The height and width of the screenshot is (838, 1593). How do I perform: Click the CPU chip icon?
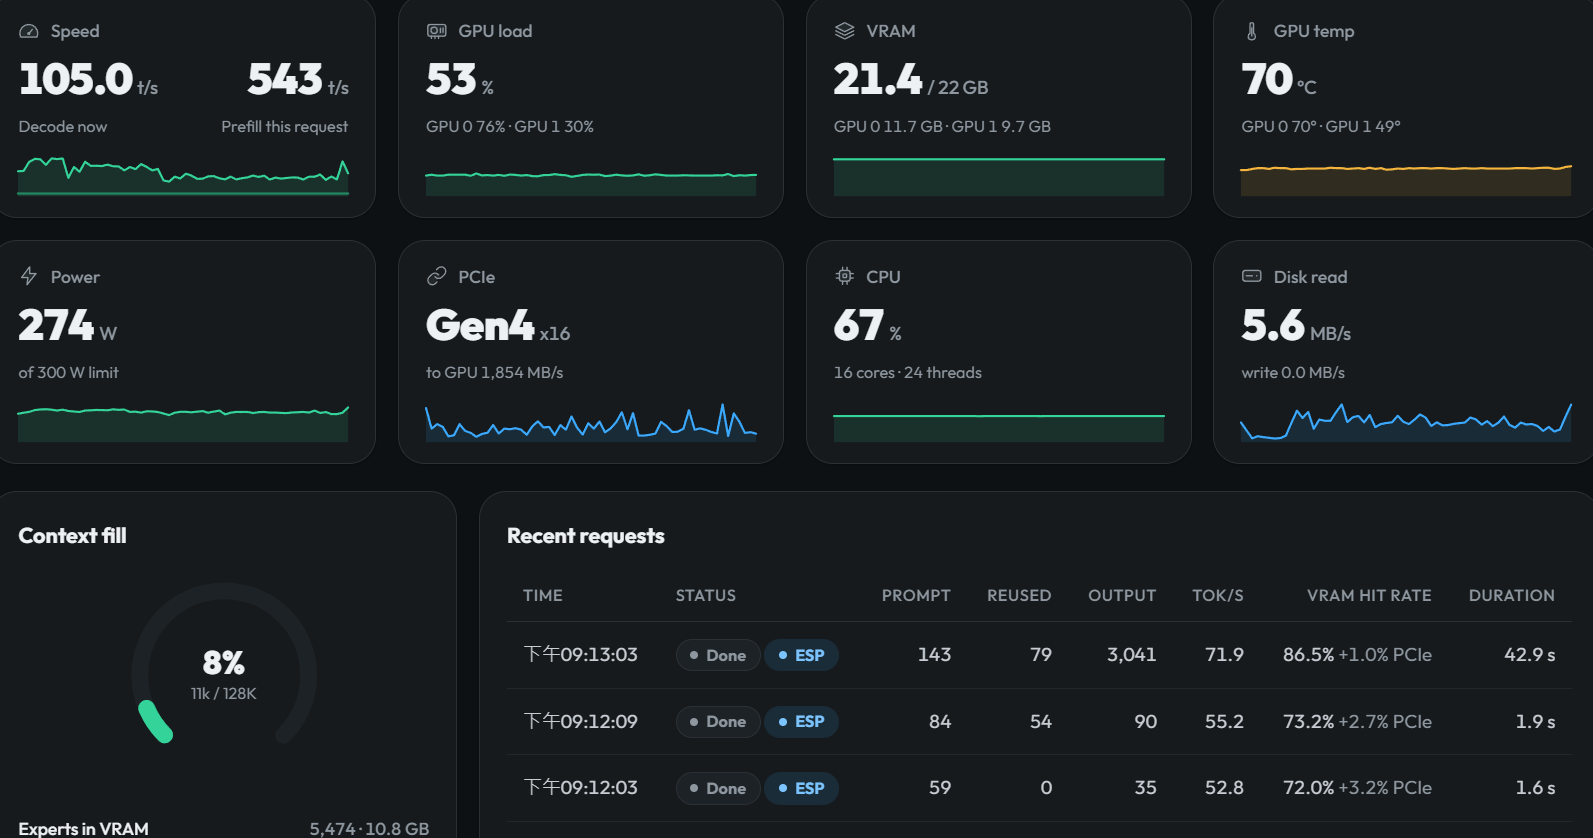[x=845, y=276]
